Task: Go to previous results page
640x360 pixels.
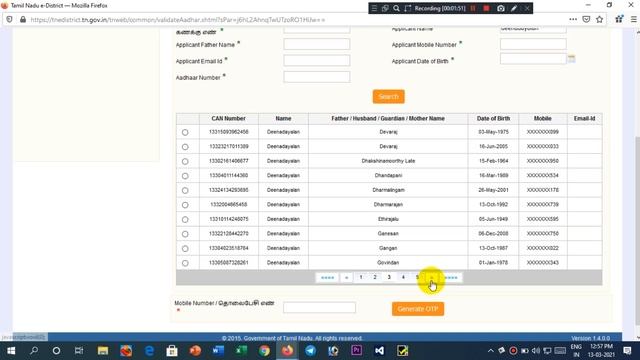Action: click(x=347, y=278)
